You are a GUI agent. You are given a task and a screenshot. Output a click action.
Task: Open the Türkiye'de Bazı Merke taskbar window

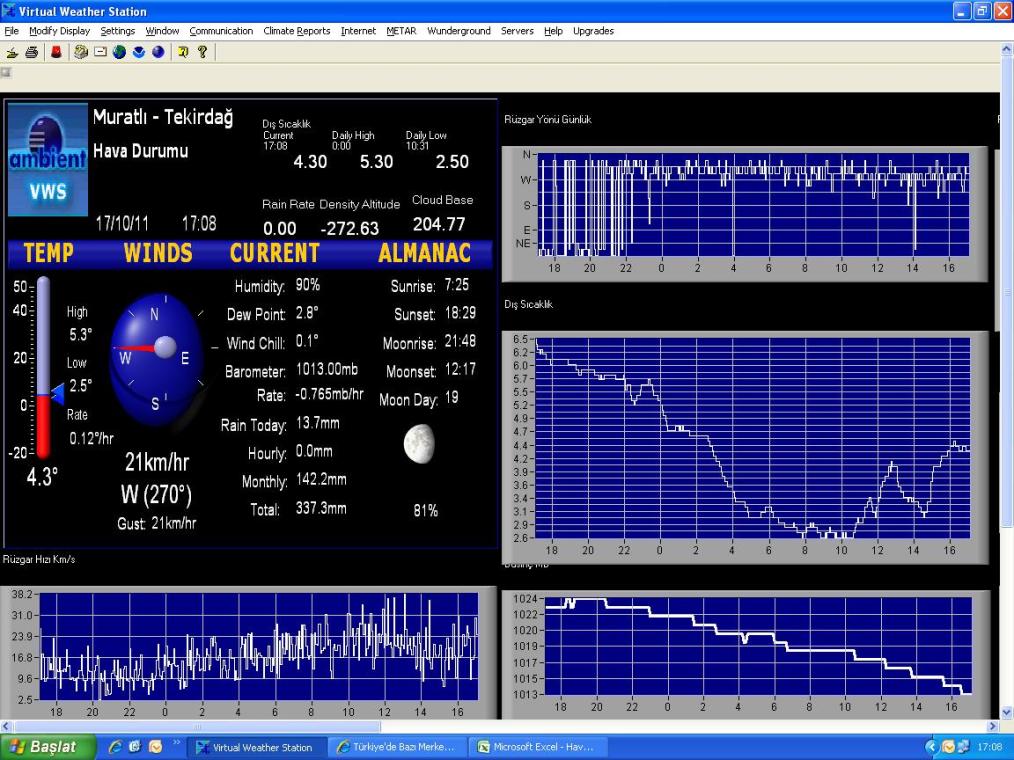click(x=396, y=747)
